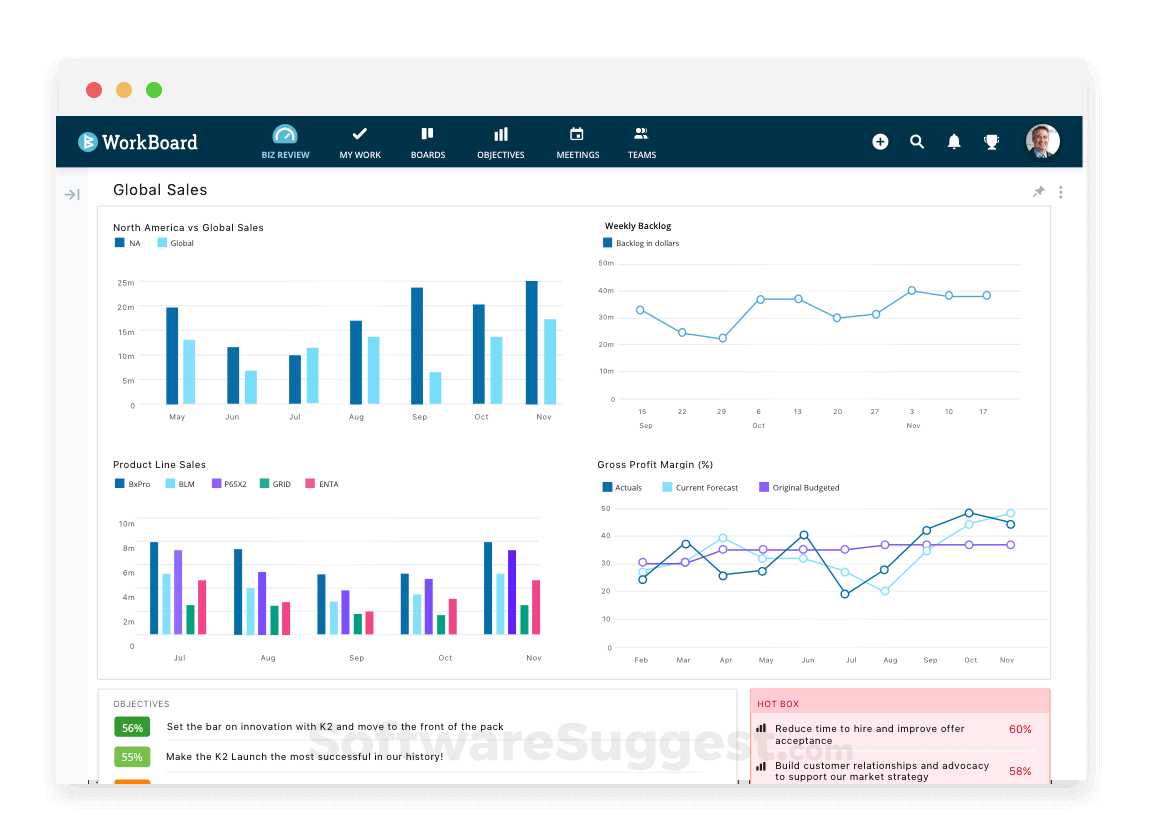1160x840 pixels.
Task: Pin the Global Sales dashboard
Action: coord(1038,191)
